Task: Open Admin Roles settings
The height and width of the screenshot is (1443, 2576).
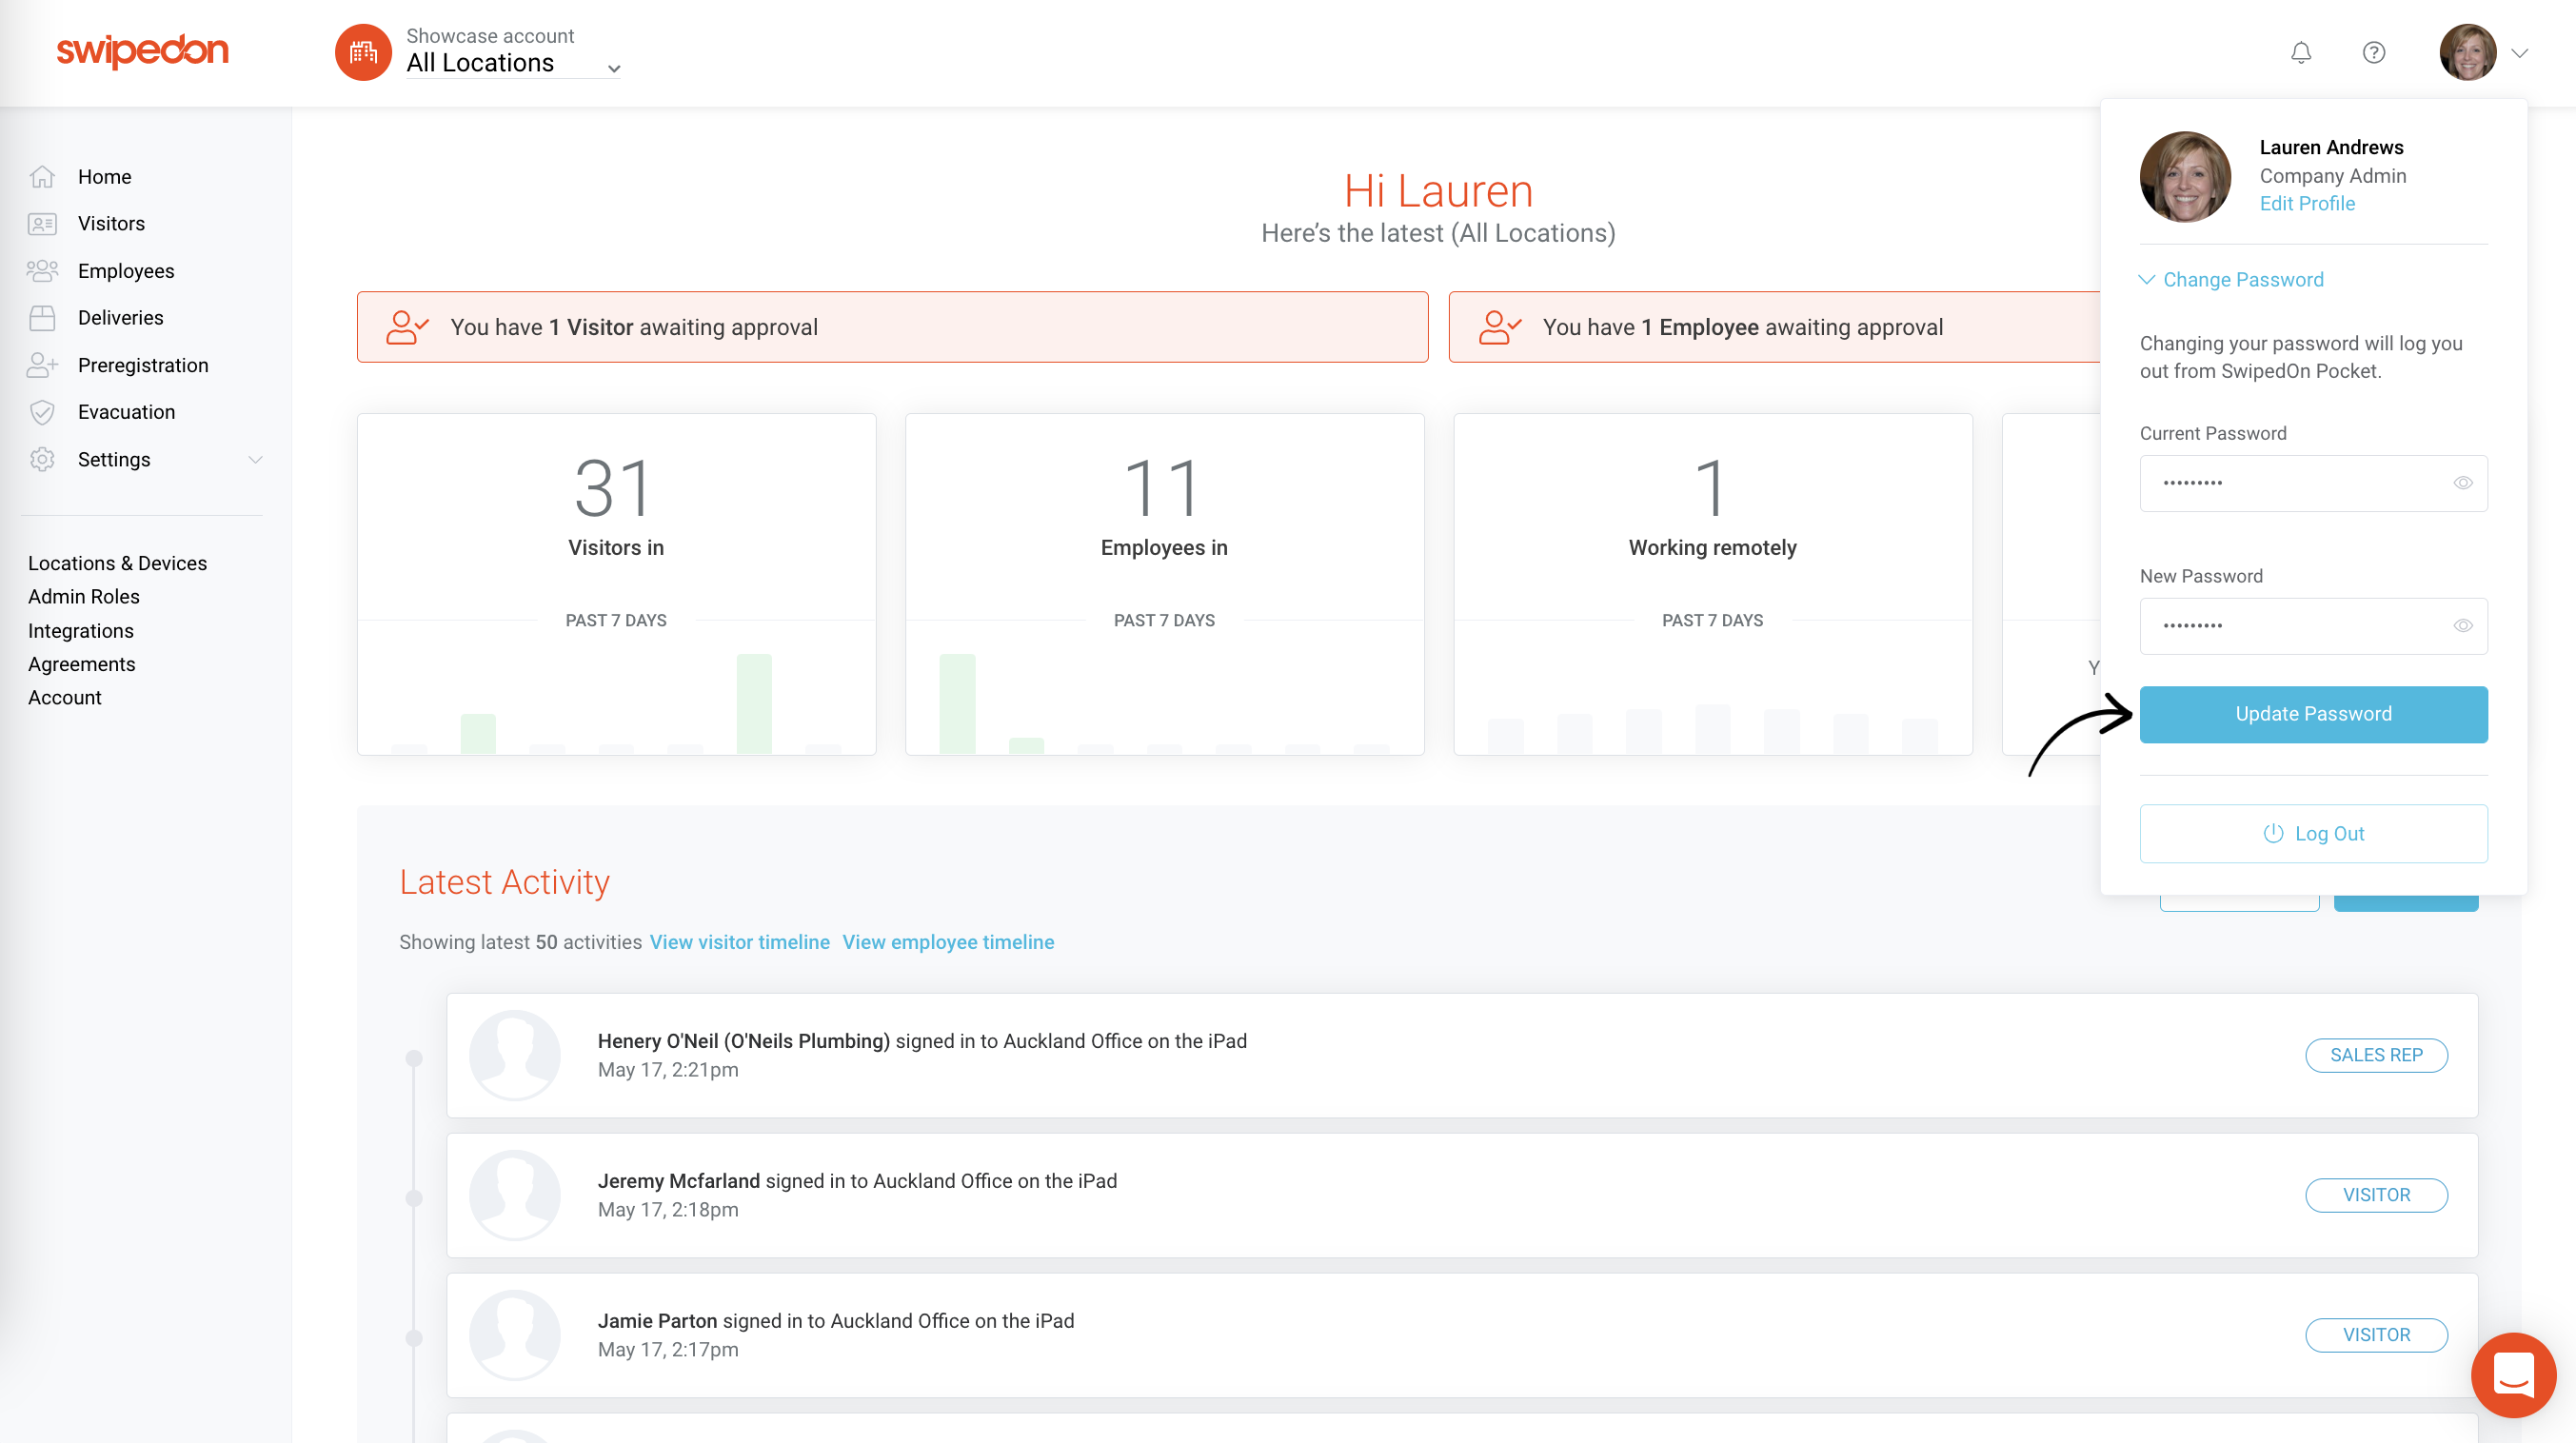Action: coord(84,597)
